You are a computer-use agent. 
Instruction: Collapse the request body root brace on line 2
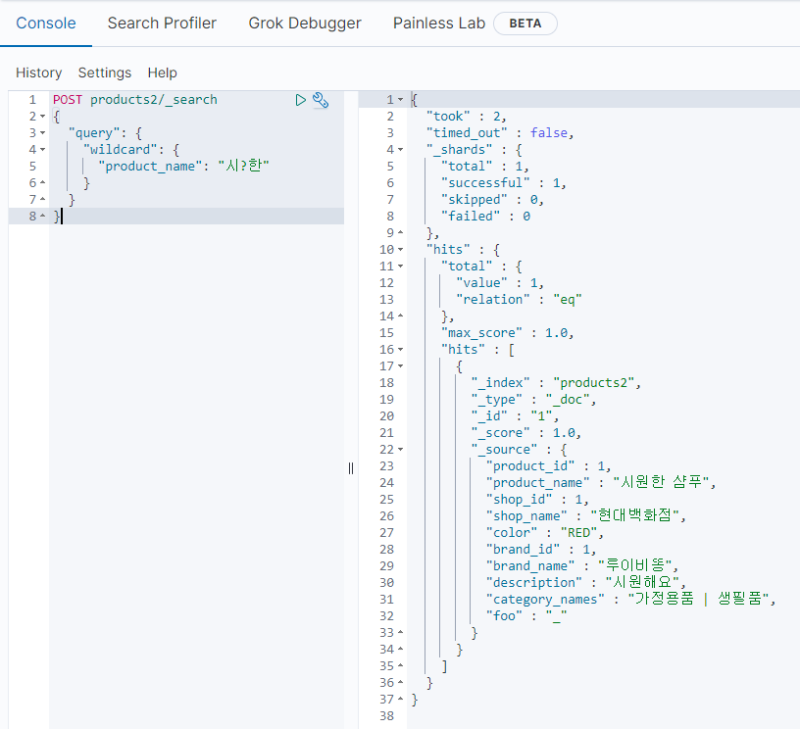point(43,117)
